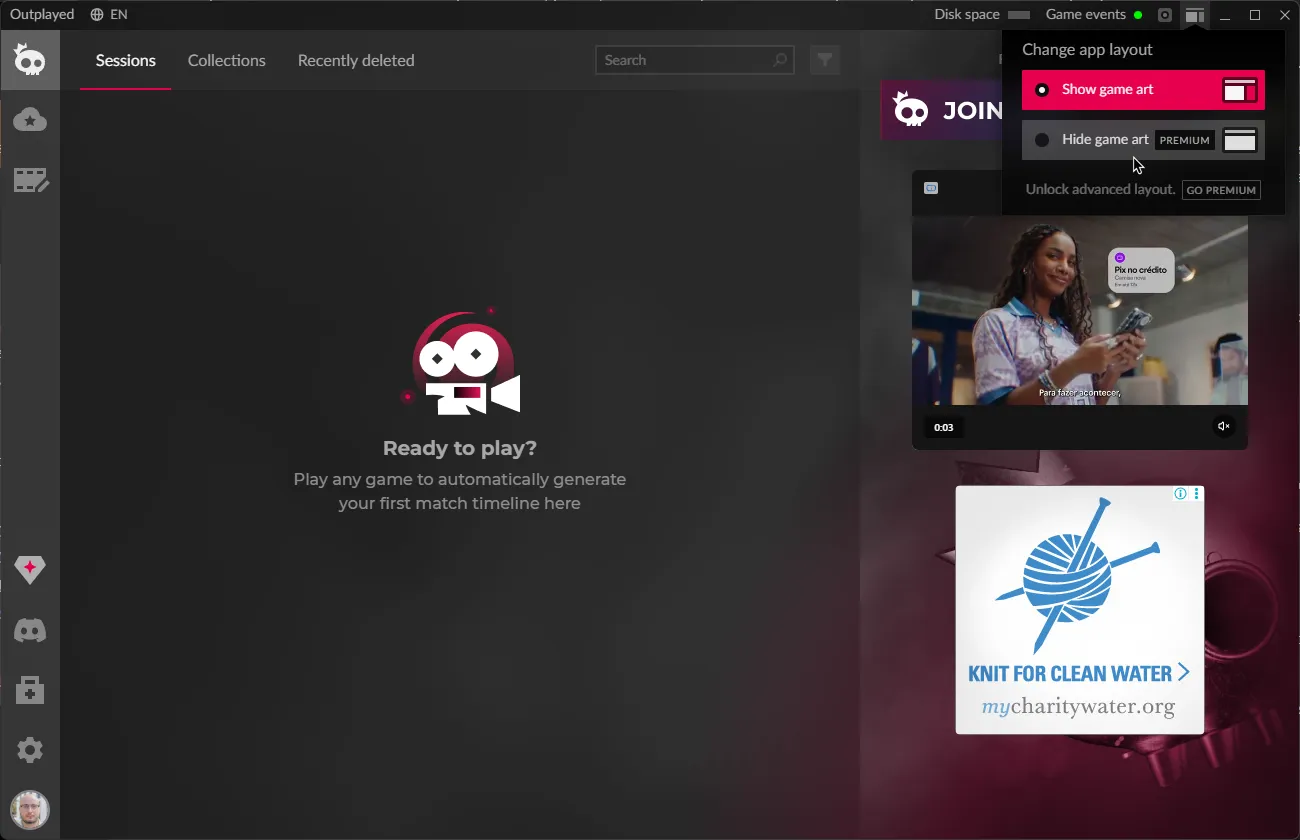This screenshot has width=1300, height=840.
Task: Open the knit ad options dots
Action: pyautogui.click(x=1196, y=493)
